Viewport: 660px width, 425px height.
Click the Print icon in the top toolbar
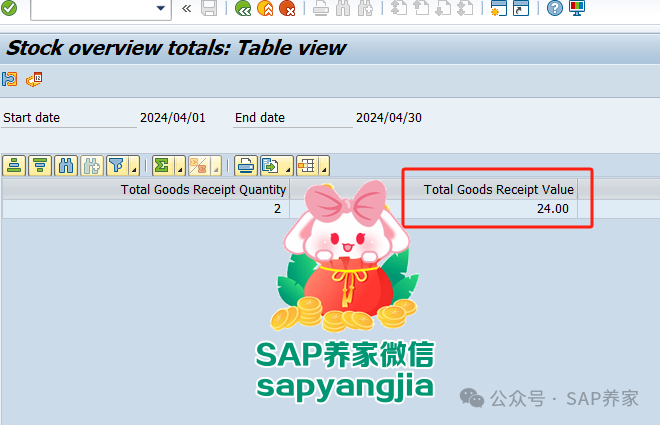click(321, 8)
